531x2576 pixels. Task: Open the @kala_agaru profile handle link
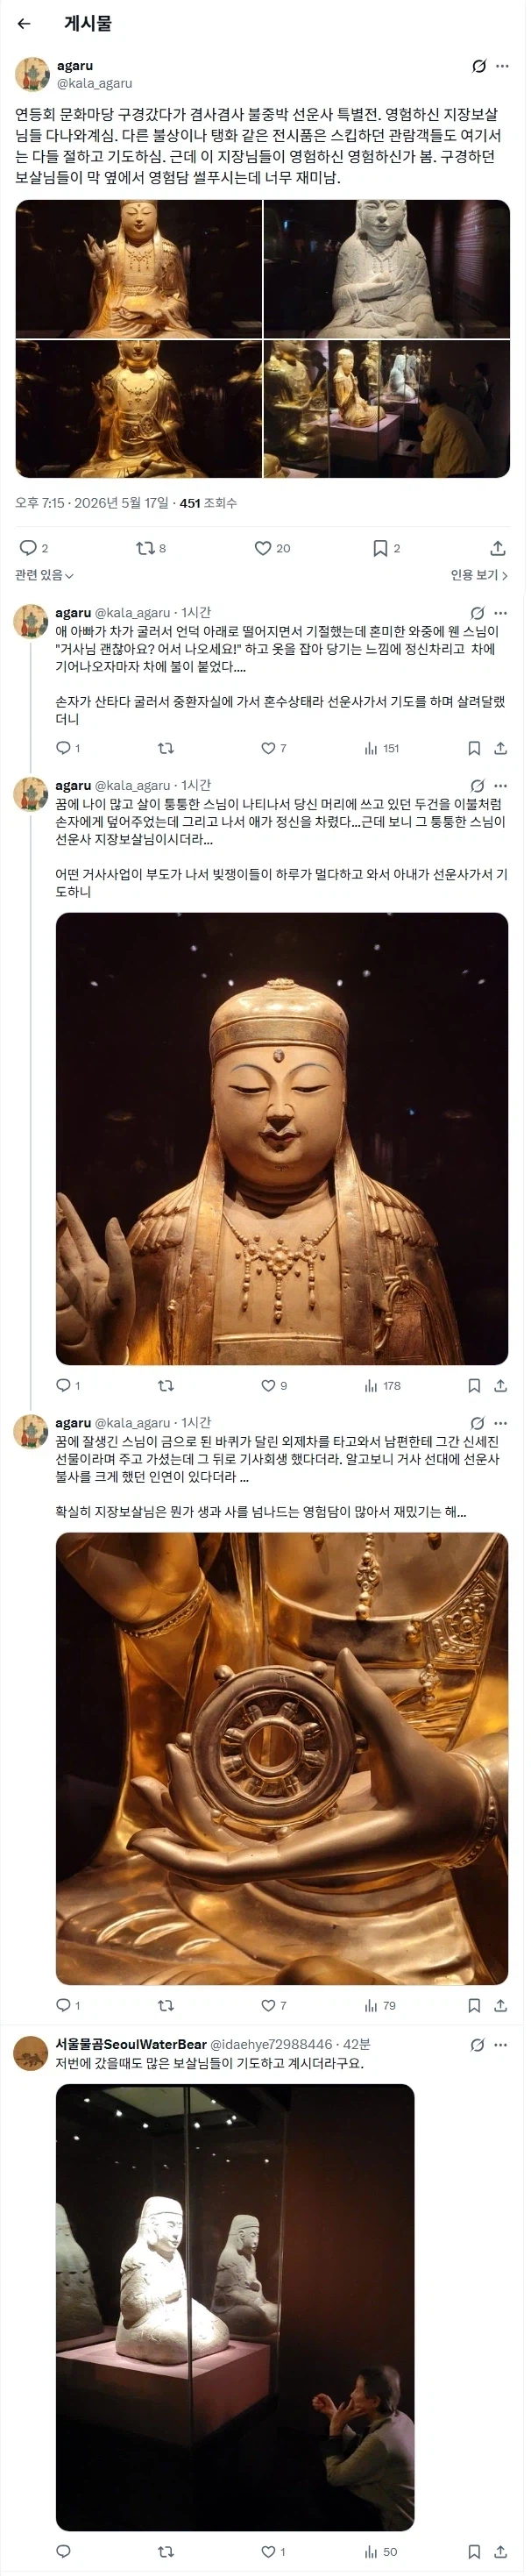click(x=94, y=83)
